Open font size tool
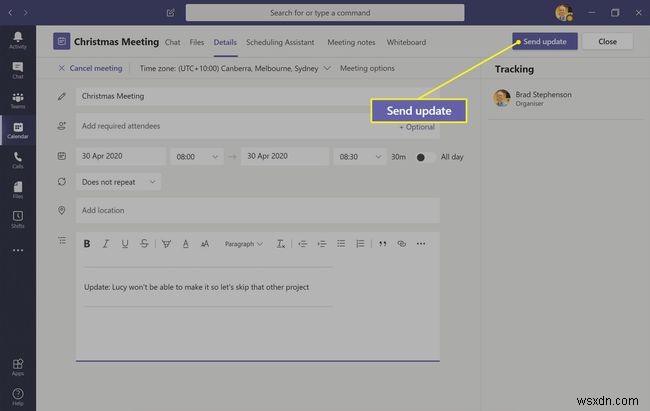This screenshot has width=650, height=411. point(204,244)
